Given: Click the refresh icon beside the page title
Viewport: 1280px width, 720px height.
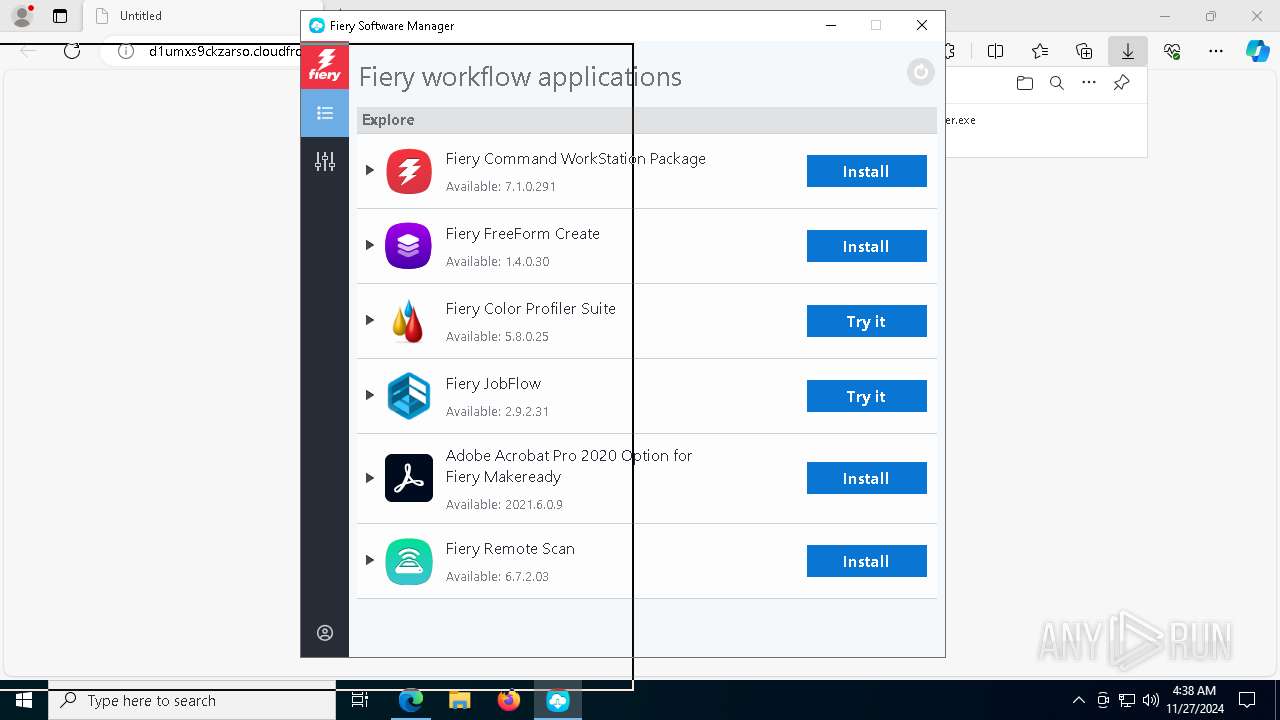Looking at the screenshot, I should [920, 72].
